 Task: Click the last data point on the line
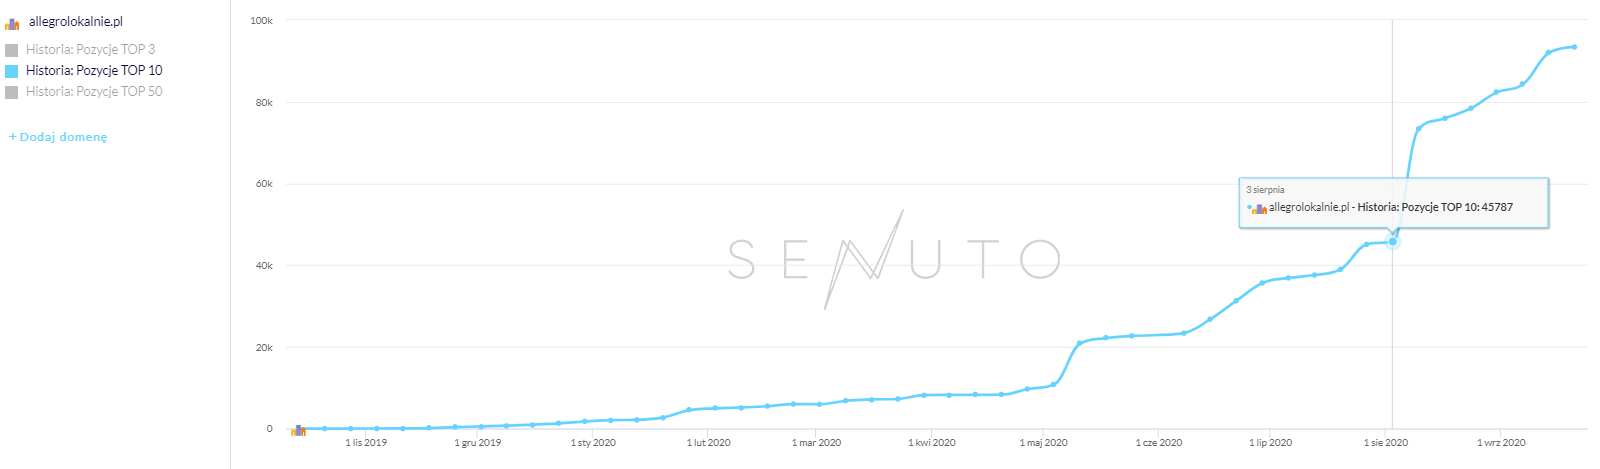1574,47
